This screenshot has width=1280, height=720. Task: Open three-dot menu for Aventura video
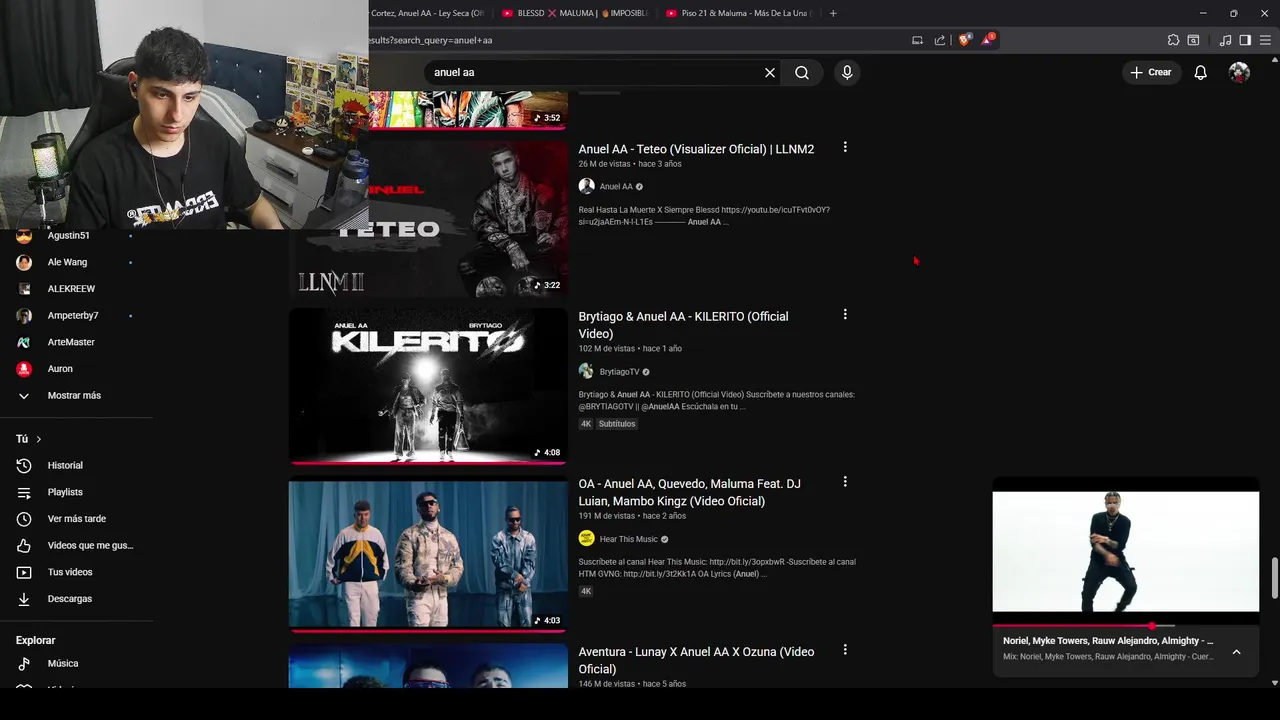tap(845, 649)
